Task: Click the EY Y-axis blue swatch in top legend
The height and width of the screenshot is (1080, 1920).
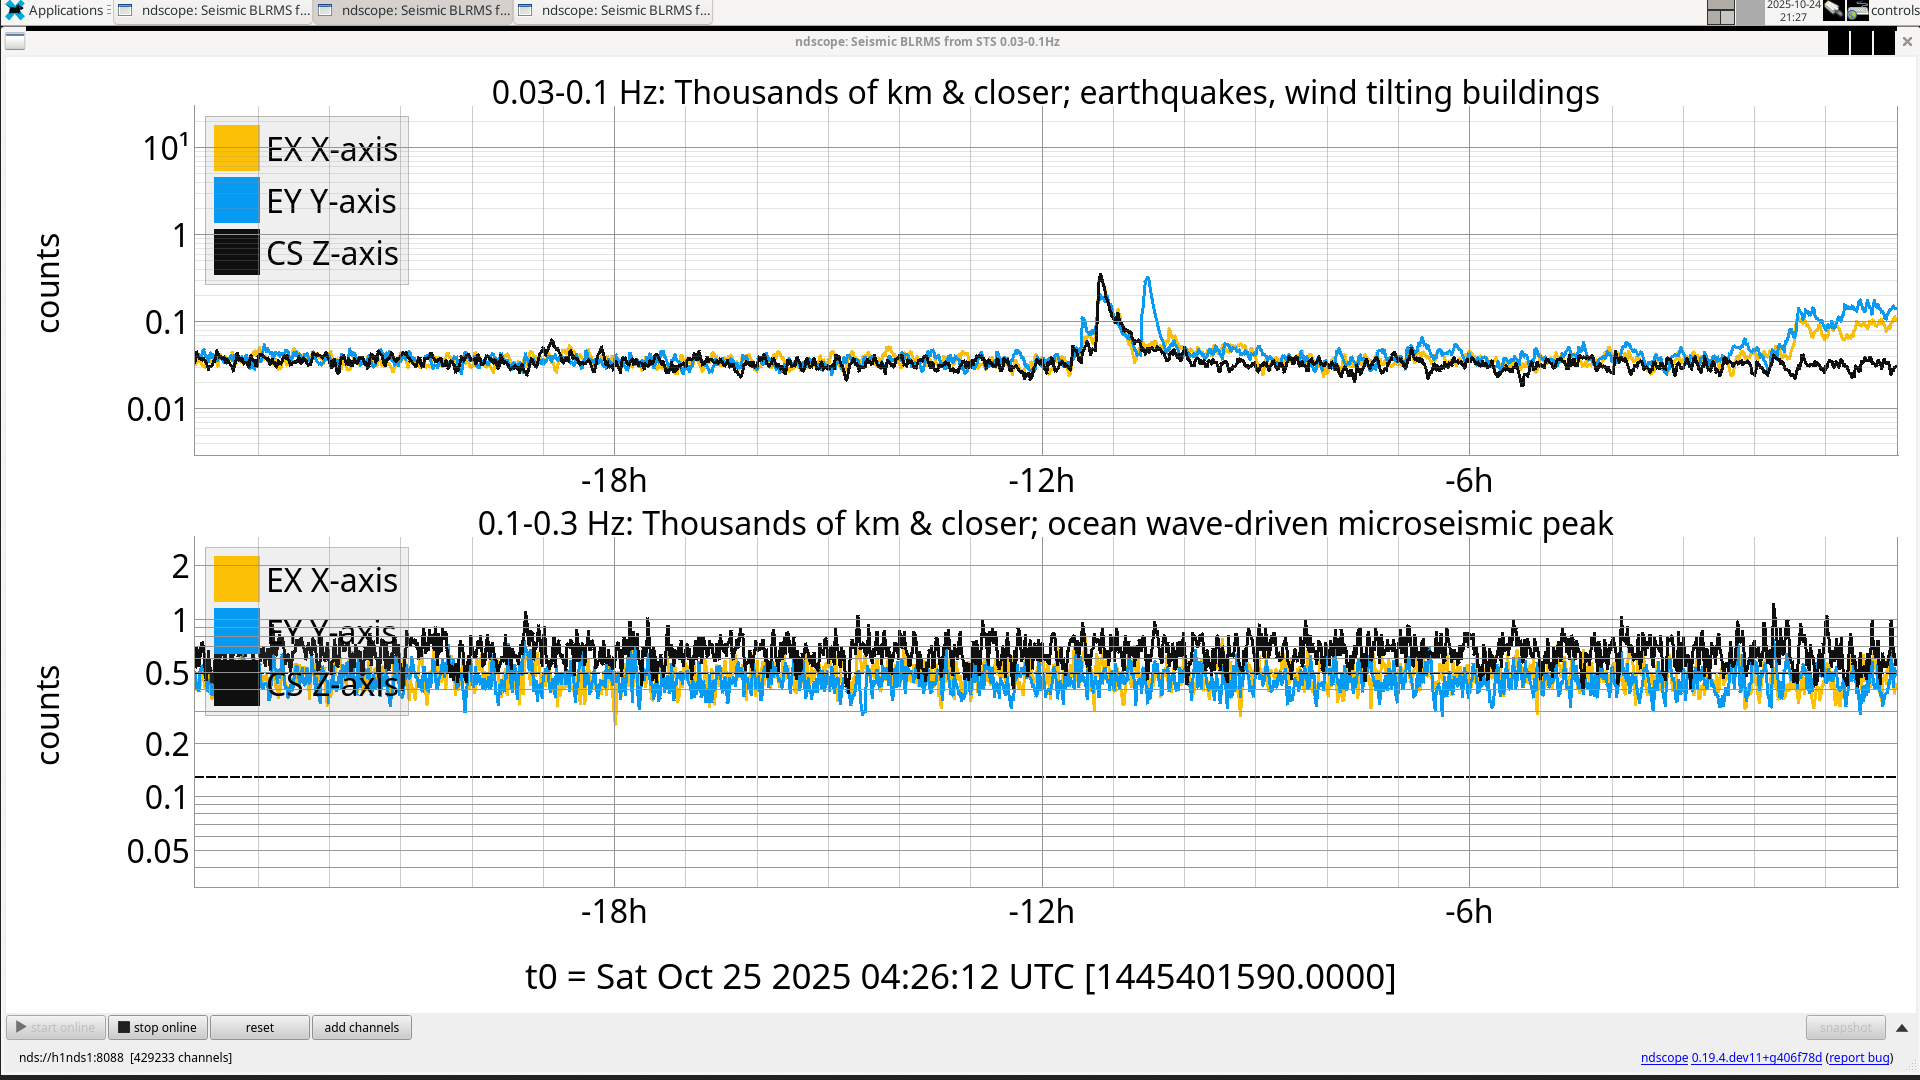Action: click(x=236, y=201)
